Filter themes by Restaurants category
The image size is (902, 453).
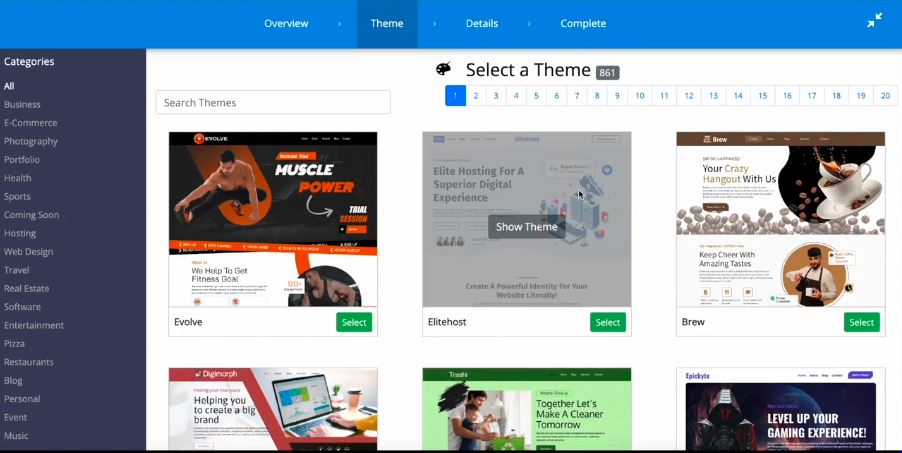pyautogui.click(x=28, y=362)
